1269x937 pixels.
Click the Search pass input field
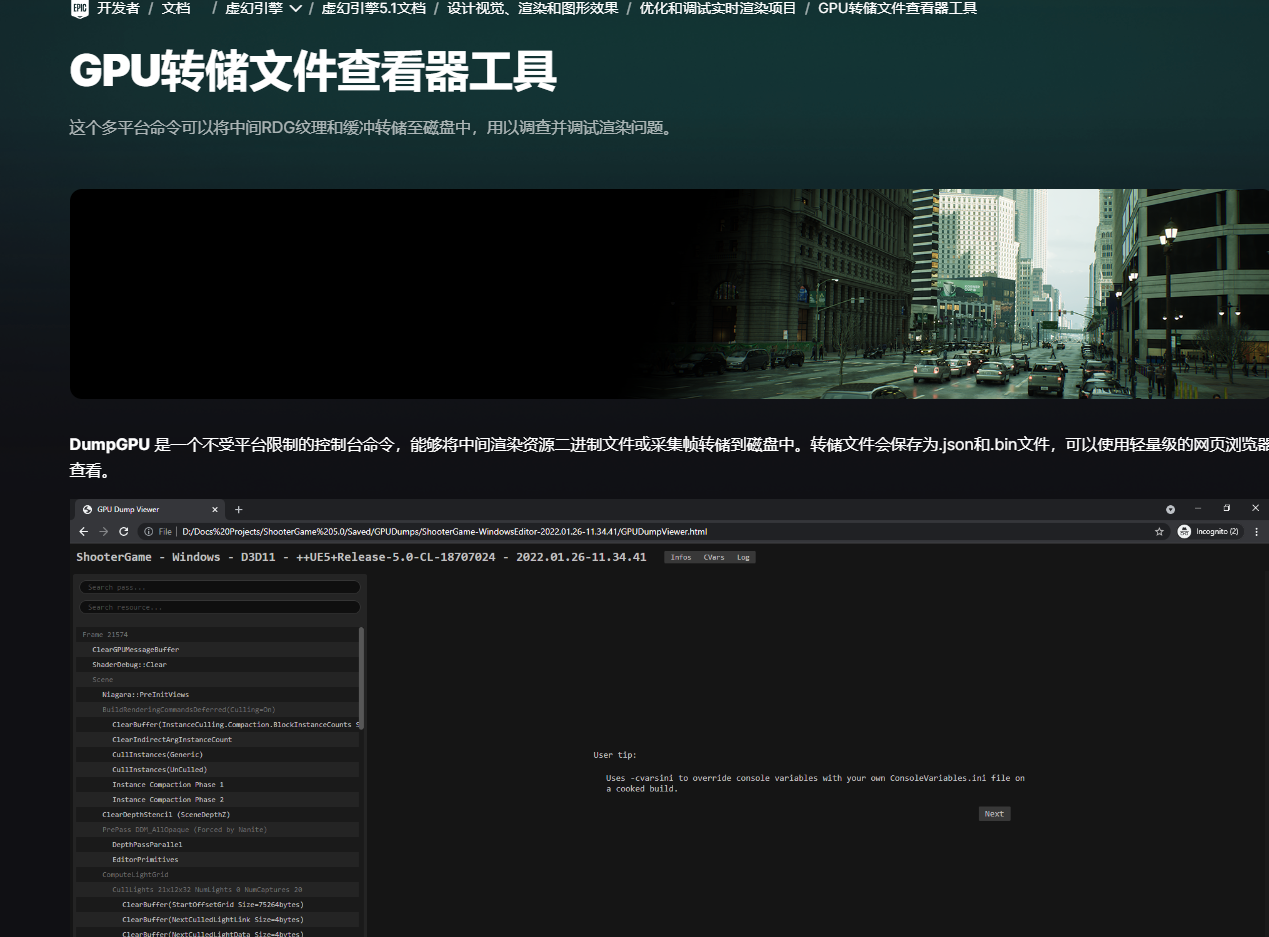click(220, 587)
